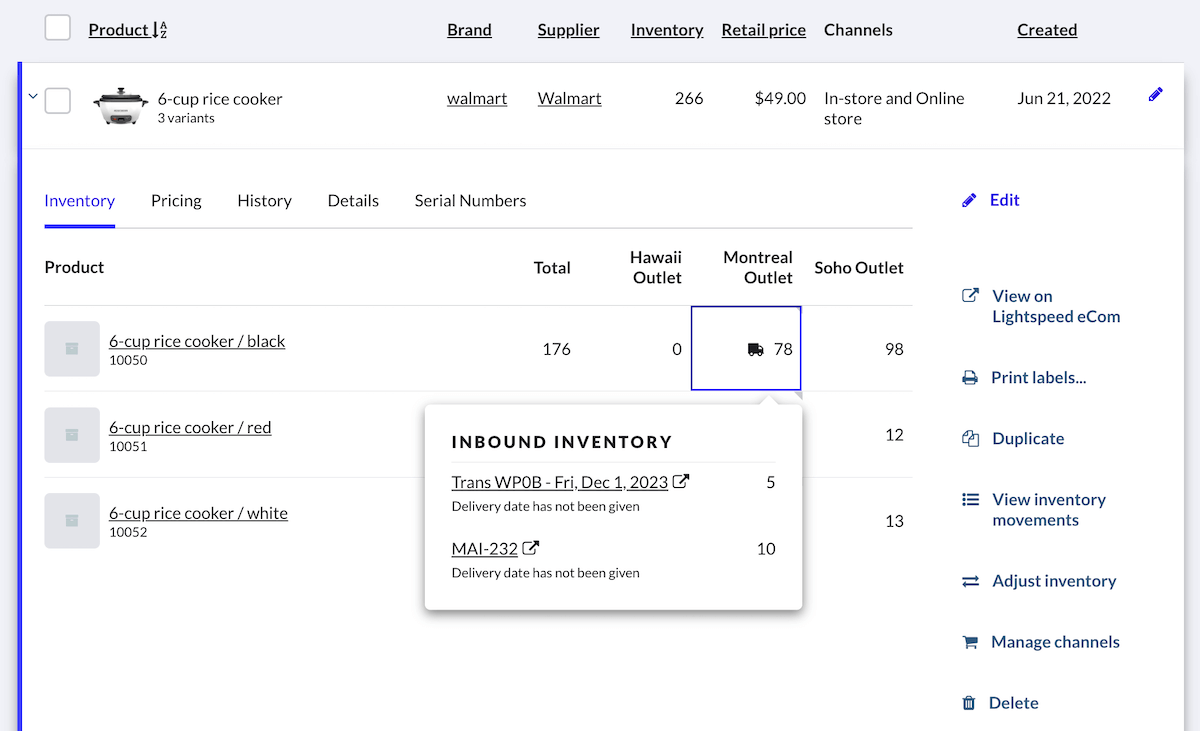
Task: Click the sort A-Z icon next to Product
Action: (160, 30)
